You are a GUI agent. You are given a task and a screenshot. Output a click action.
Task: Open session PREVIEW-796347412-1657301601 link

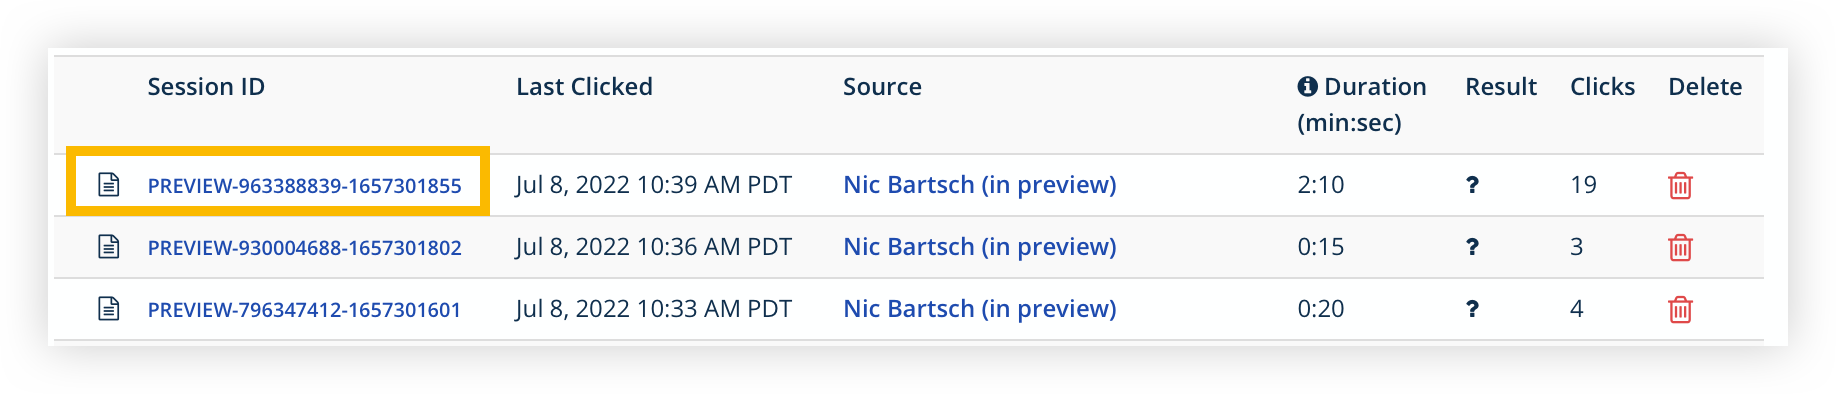pos(304,310)
